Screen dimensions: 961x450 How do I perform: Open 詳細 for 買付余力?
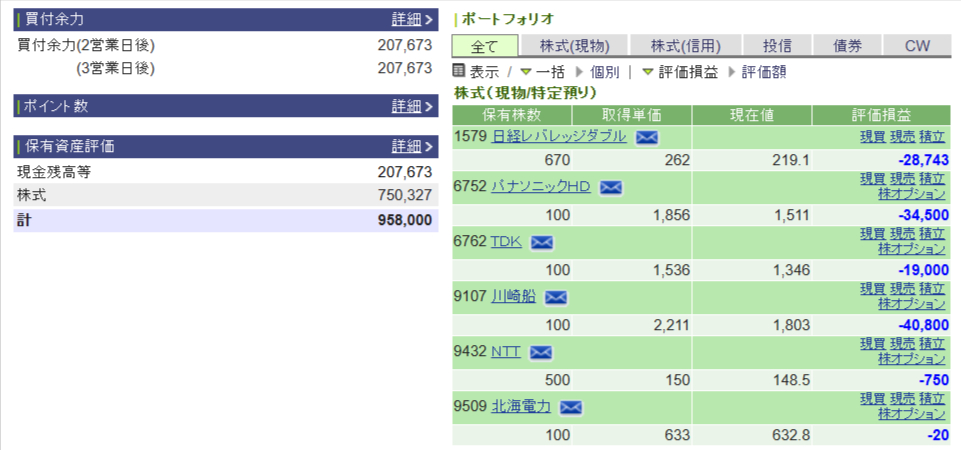(411, 20)
